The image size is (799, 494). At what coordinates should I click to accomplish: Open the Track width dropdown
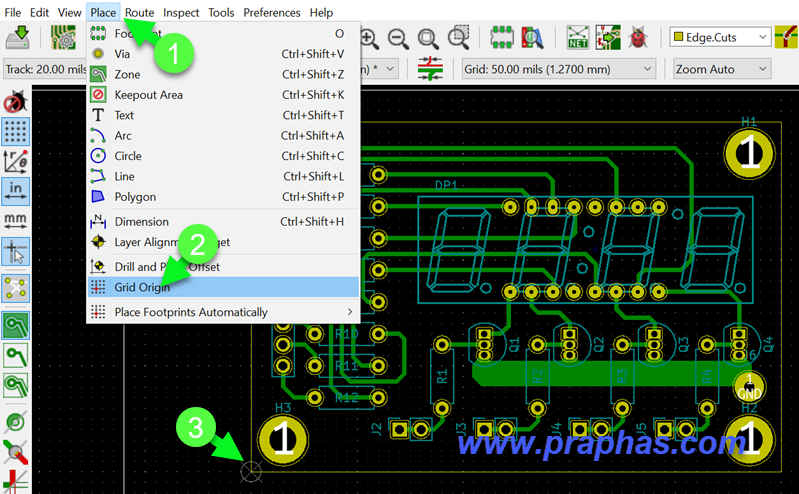46,69
